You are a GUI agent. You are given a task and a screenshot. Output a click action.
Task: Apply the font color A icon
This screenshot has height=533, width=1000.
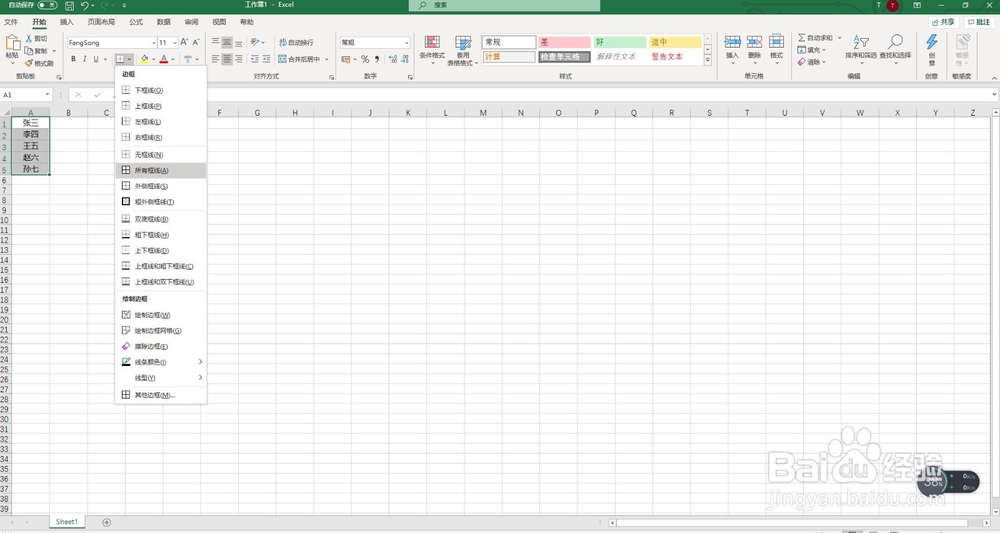click(x=164, y=59)
